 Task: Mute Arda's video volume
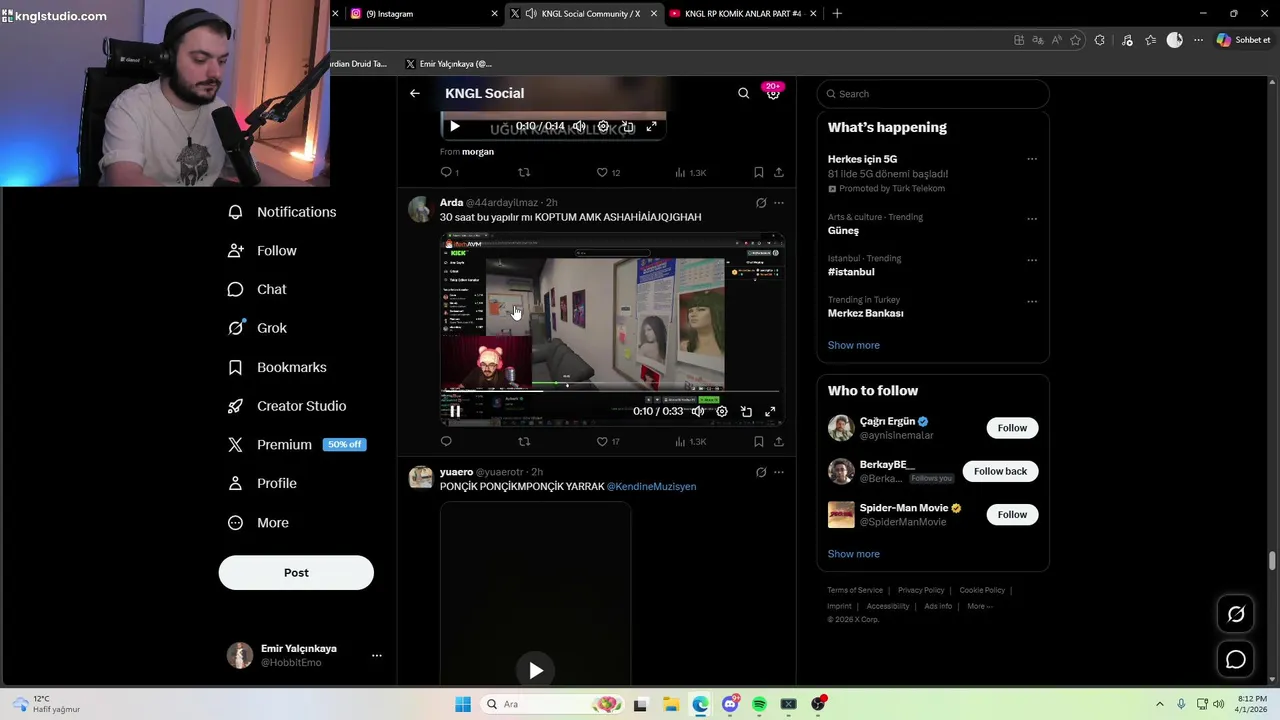coord(698,411)
